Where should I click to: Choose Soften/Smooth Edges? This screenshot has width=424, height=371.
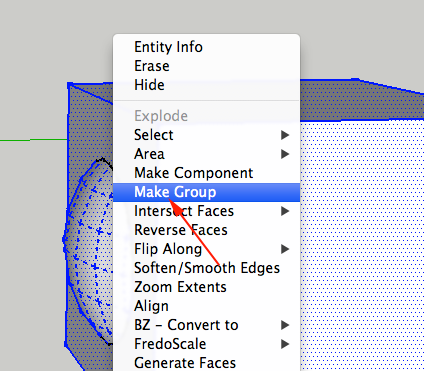click(x=206, y=268)
